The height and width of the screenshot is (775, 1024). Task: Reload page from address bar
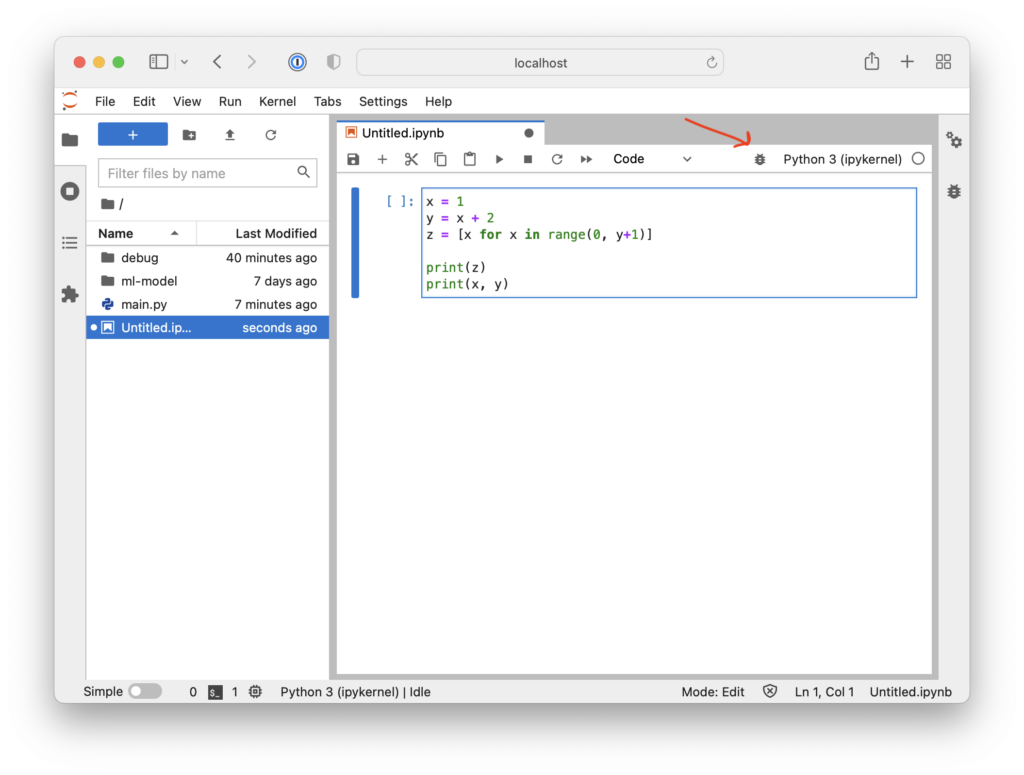pos(711,63)
